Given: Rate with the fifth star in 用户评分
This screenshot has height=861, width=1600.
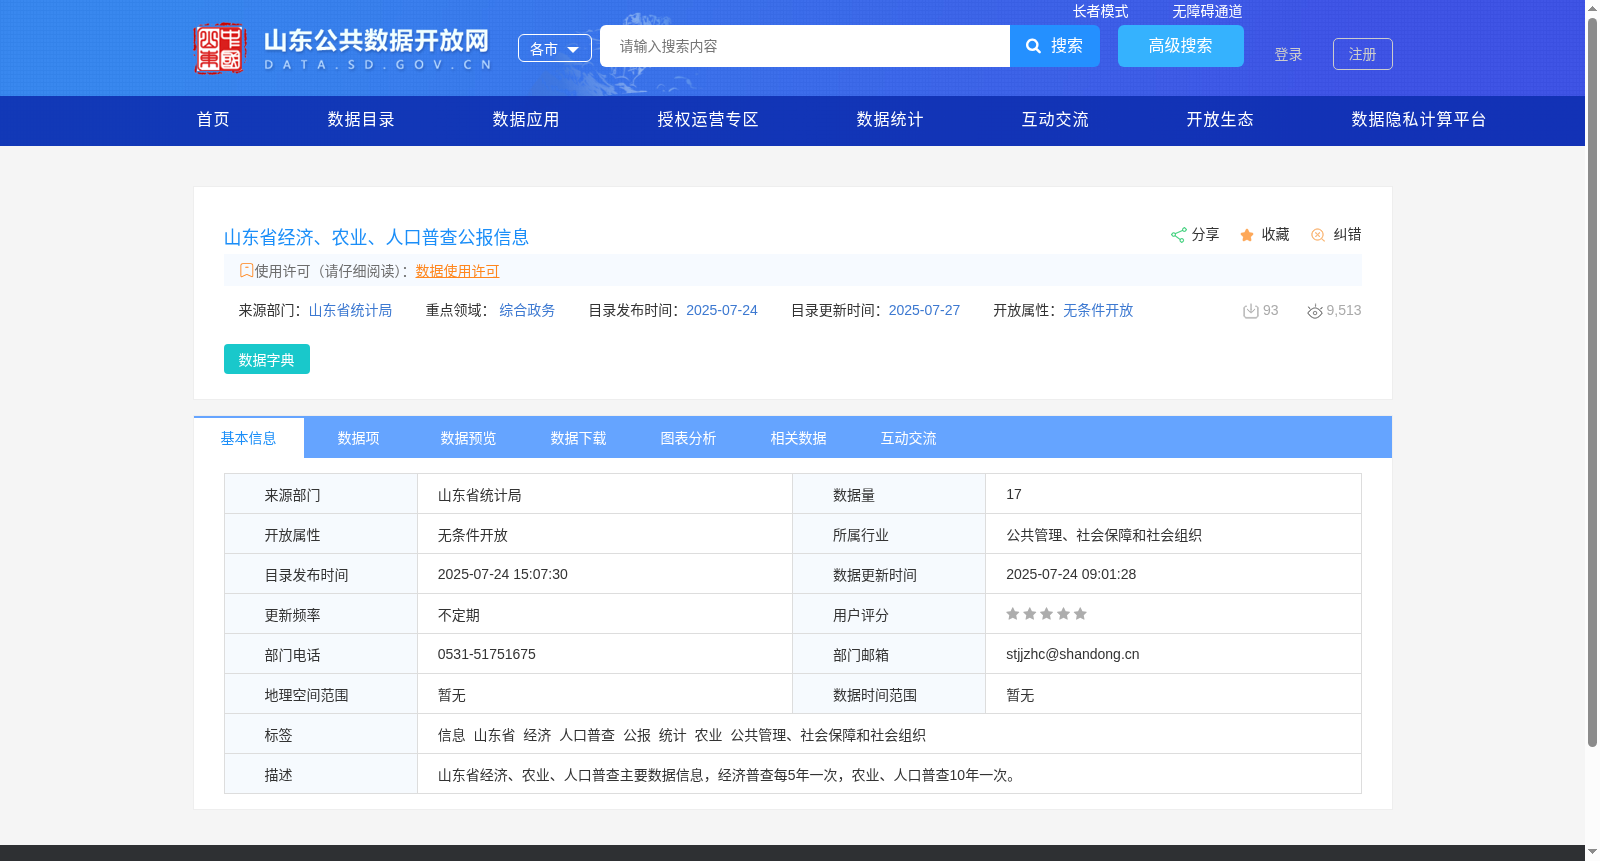Looking at the screenshot, I should click(x=1080, y=614).
